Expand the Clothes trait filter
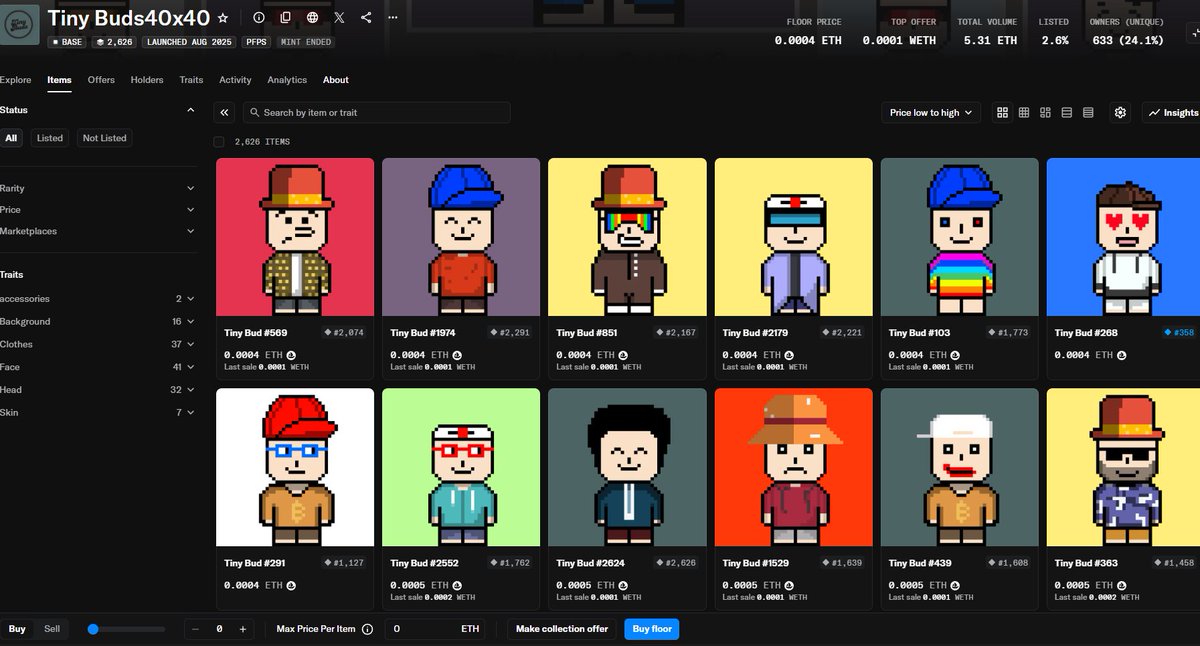 click(97, 344)
